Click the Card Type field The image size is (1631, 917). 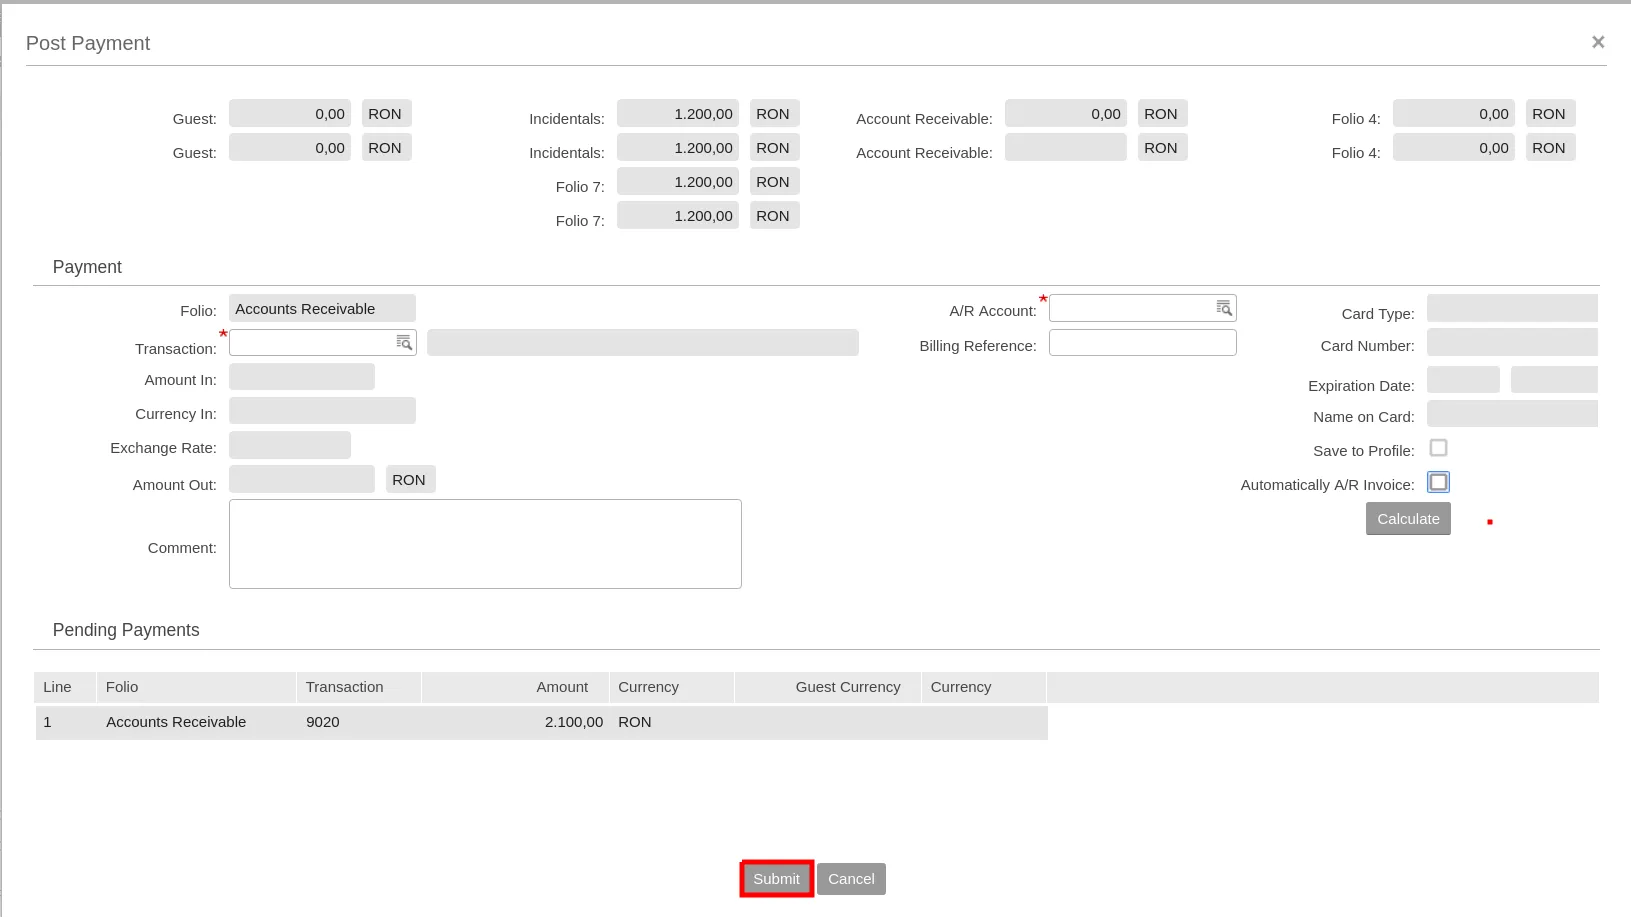tap(1512, 308)
